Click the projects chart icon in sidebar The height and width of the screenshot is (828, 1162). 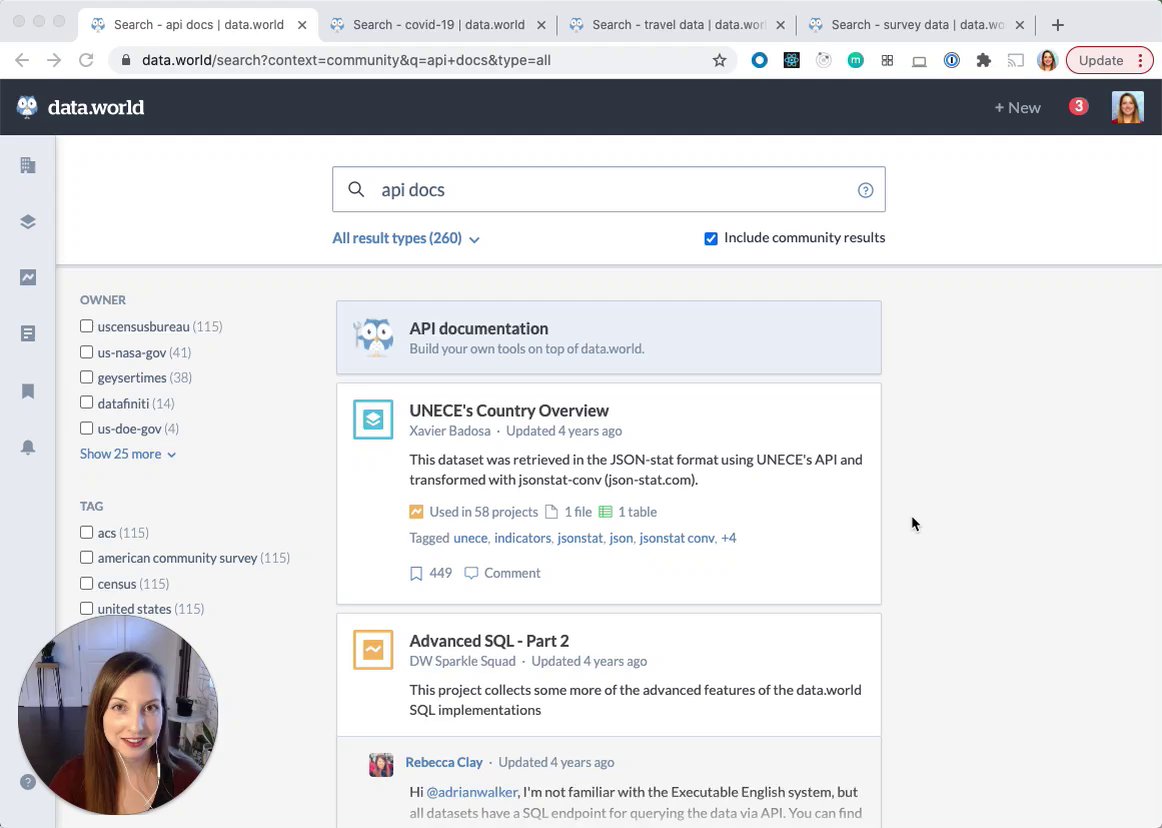pyautogui.click(x=28, y=278)
